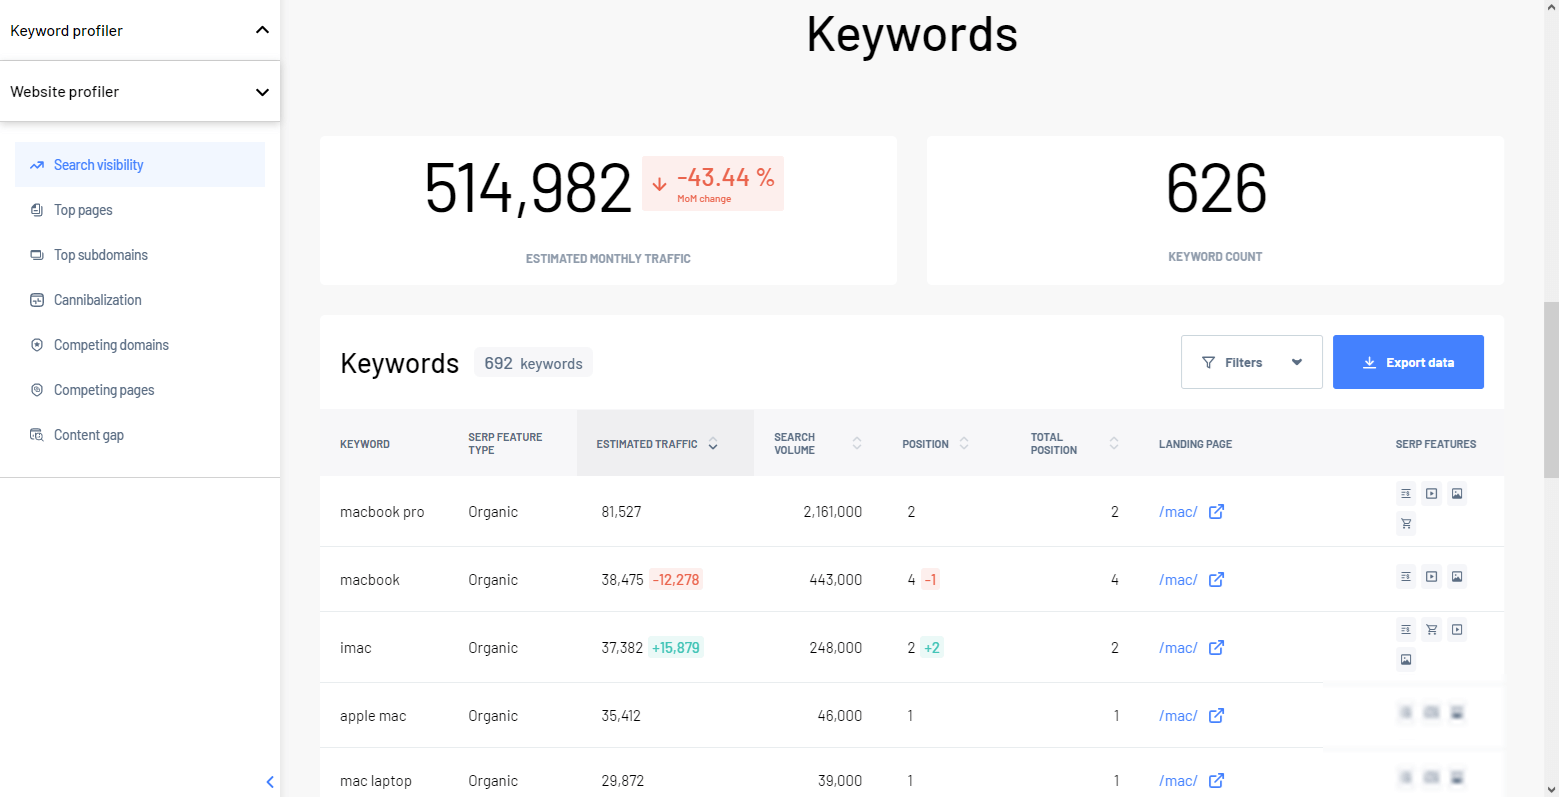Click video SERP icon in macbook pro row
Image resolution: width=1559 pixels, height=797 pixels.
pos(1432,493)
